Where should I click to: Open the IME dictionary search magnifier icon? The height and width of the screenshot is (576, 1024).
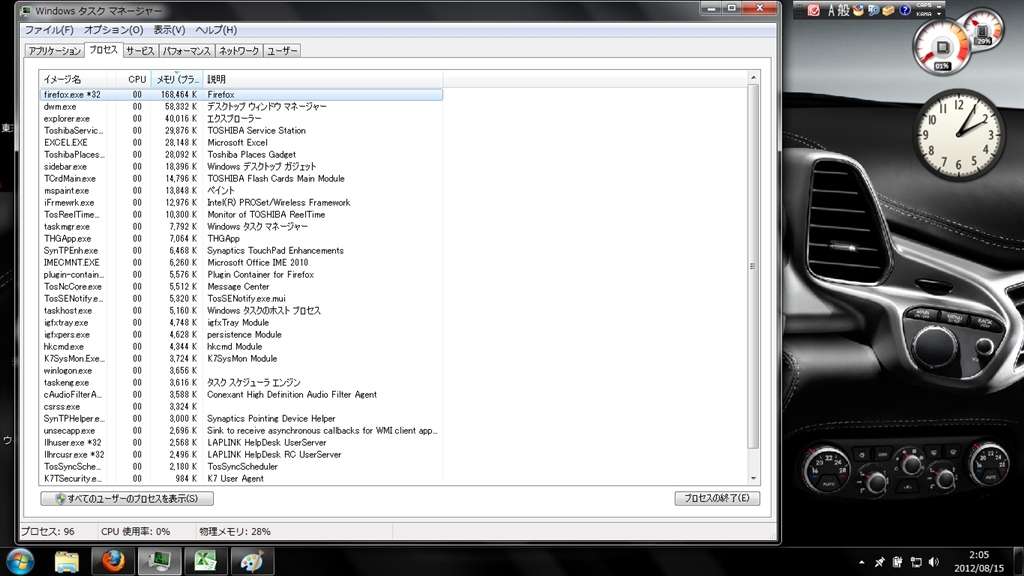(874, 10)
